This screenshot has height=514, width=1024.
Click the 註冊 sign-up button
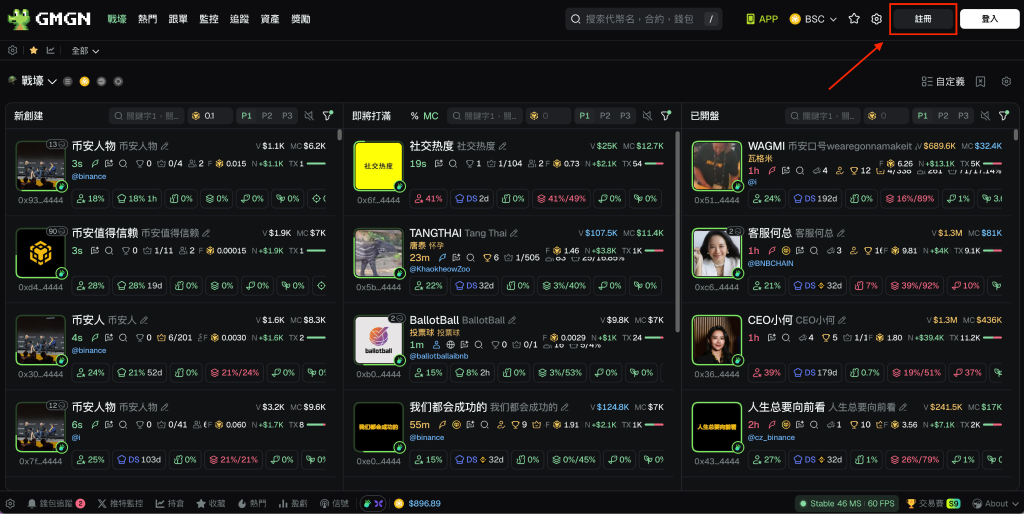coord(922,19)
